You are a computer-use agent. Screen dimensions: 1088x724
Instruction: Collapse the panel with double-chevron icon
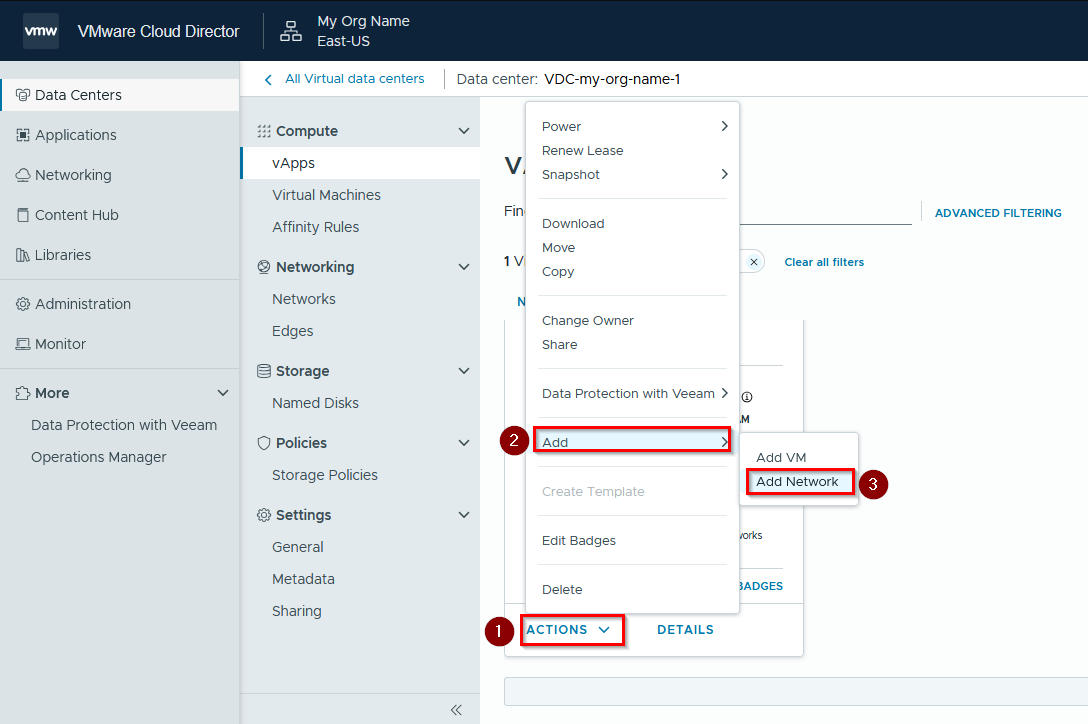456,709
